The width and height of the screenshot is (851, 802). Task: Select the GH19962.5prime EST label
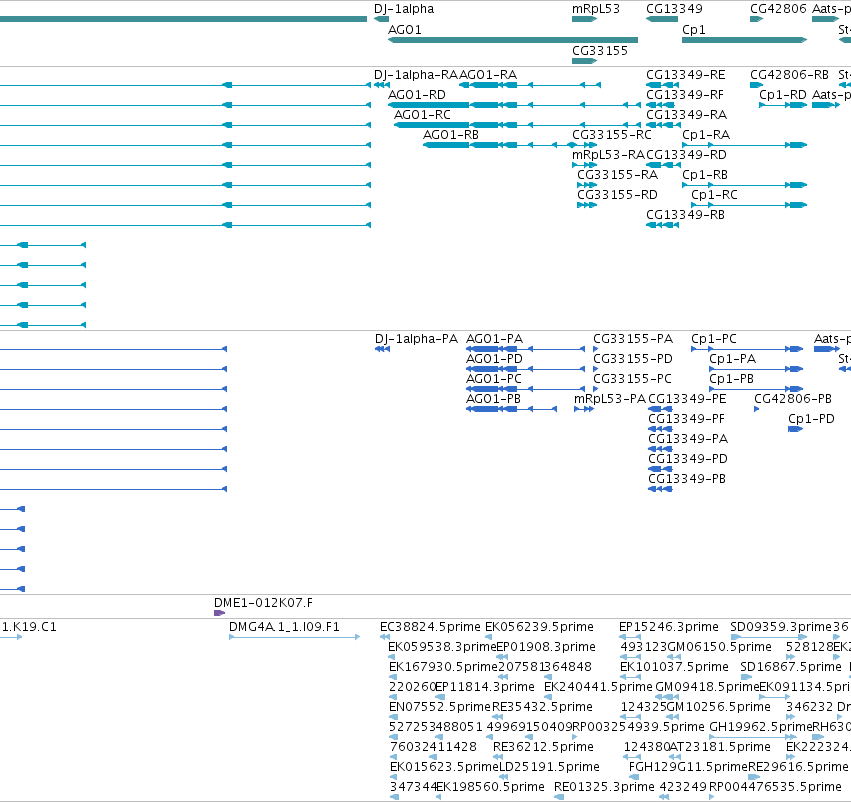[x=761, y=727]
